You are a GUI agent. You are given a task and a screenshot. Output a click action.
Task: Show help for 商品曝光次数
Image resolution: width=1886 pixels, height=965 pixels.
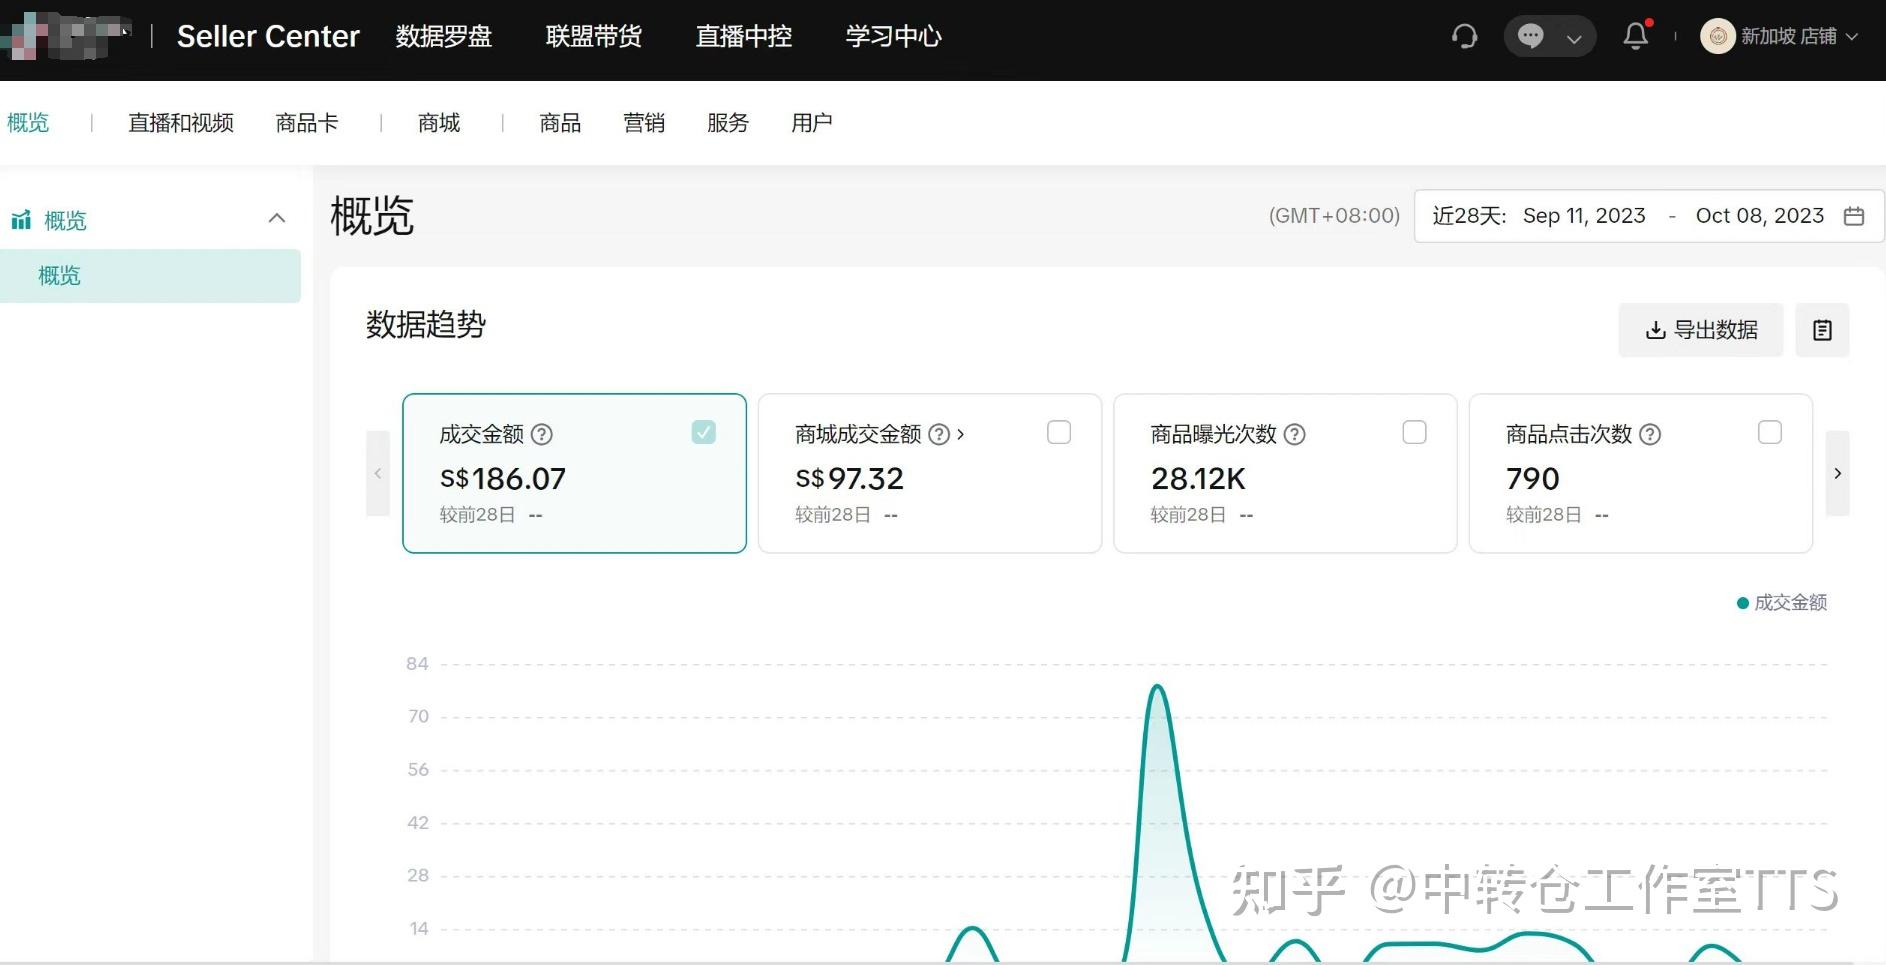[x=1294, y=434]
